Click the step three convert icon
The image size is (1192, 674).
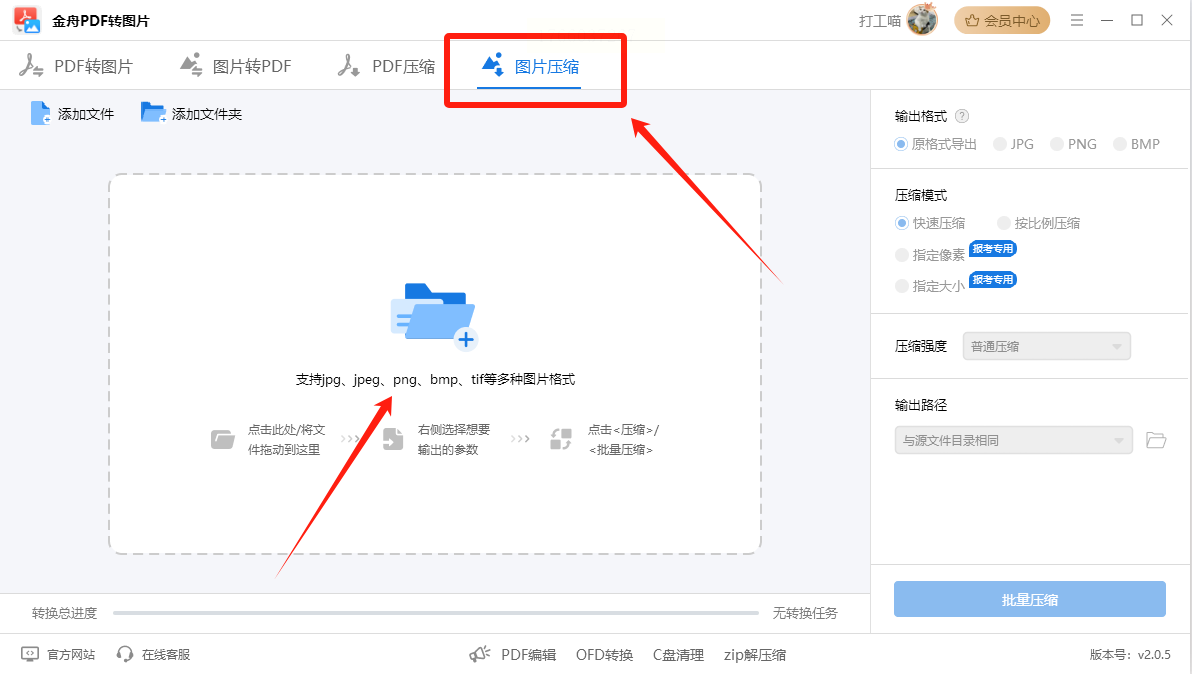point(561,439)
